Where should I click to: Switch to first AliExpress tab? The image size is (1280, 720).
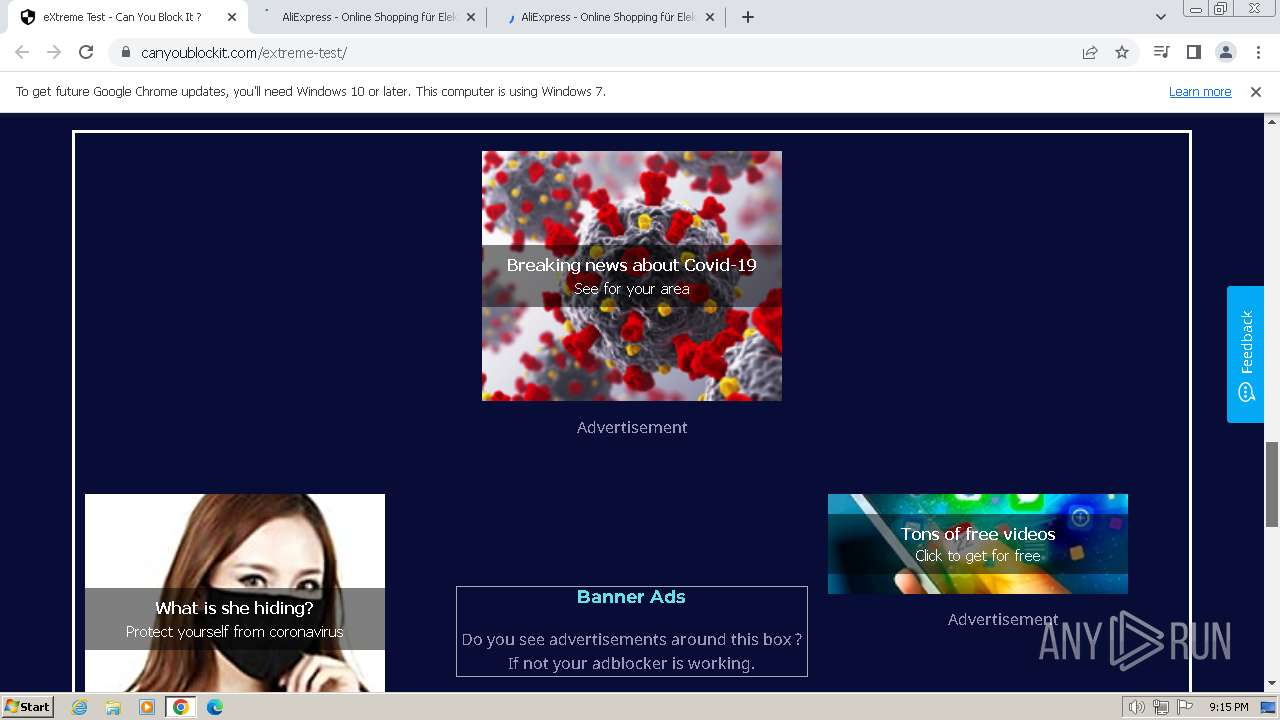pos(368,17)
